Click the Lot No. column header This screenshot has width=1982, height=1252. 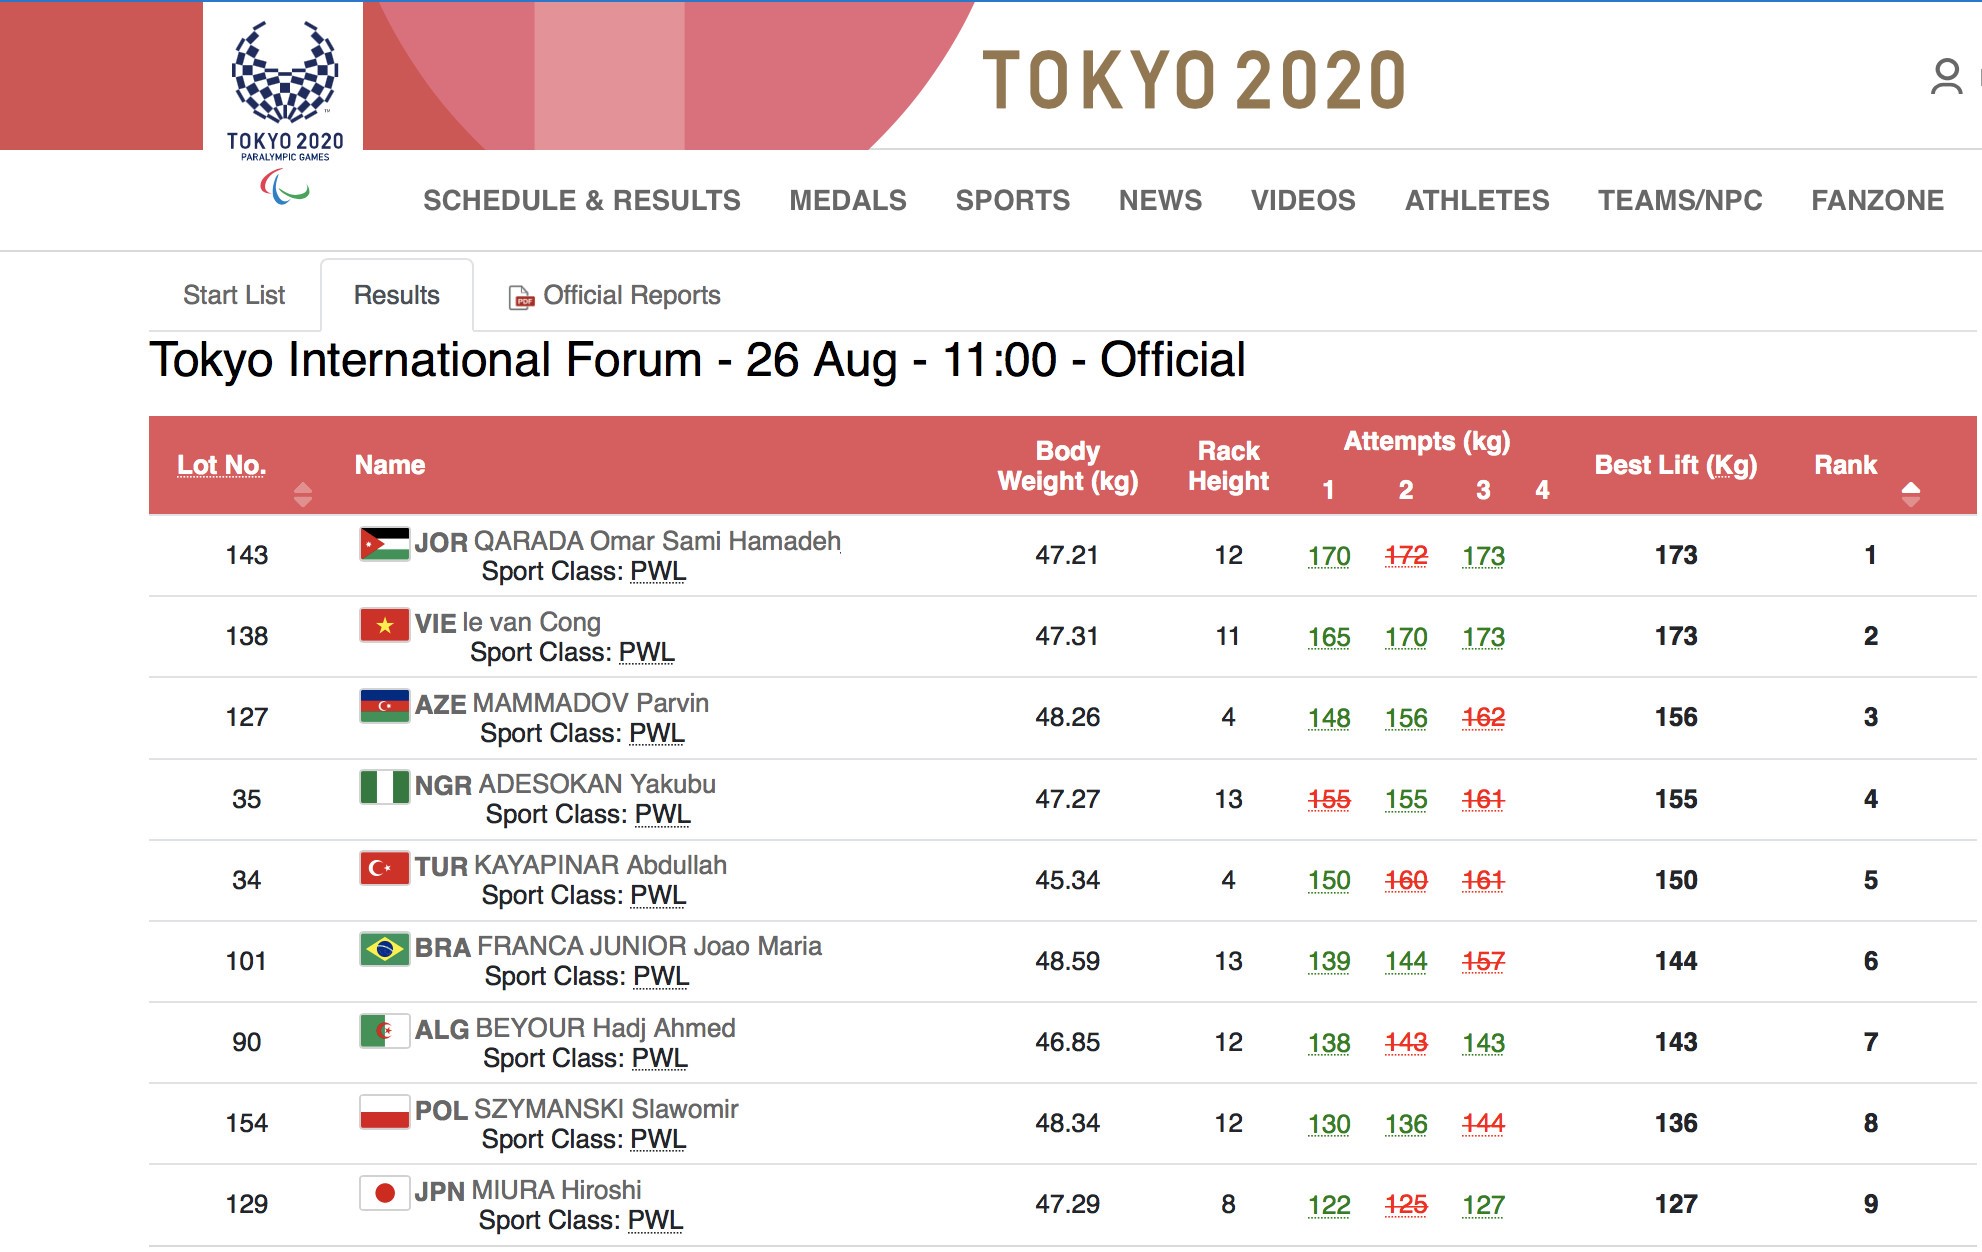[221, 465]
